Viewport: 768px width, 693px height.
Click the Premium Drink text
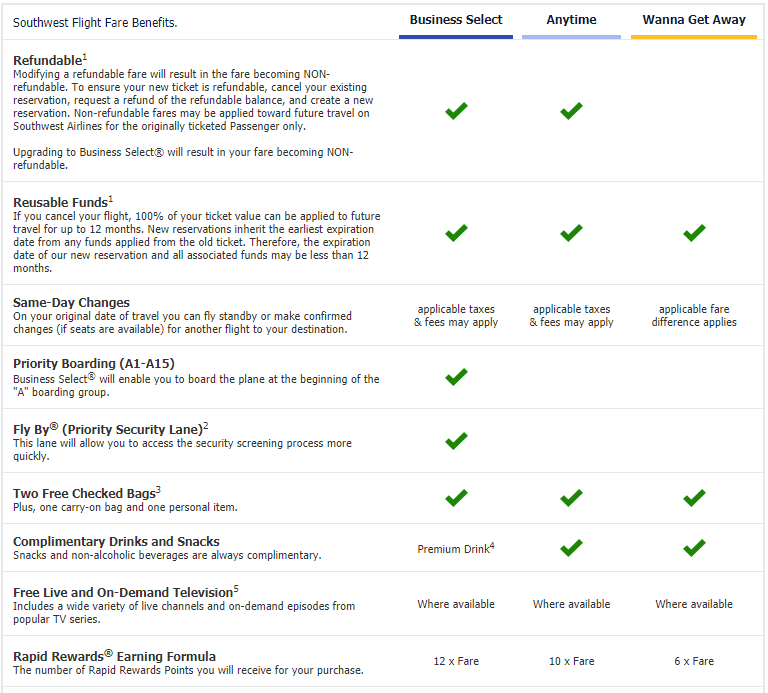pyautogui.click(x=454, y=549)
